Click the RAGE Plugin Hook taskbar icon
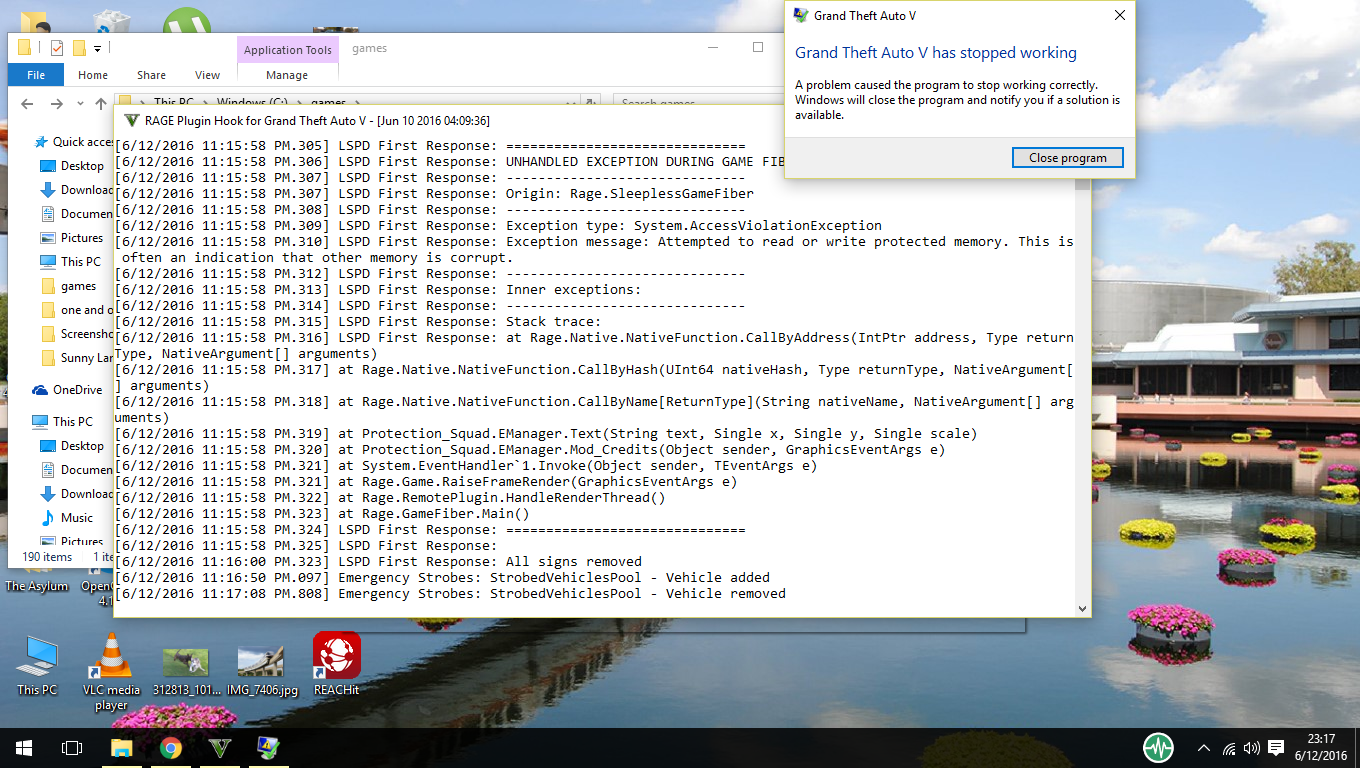Viewport: 1360px width, 768px height. [x=219, y=748]
